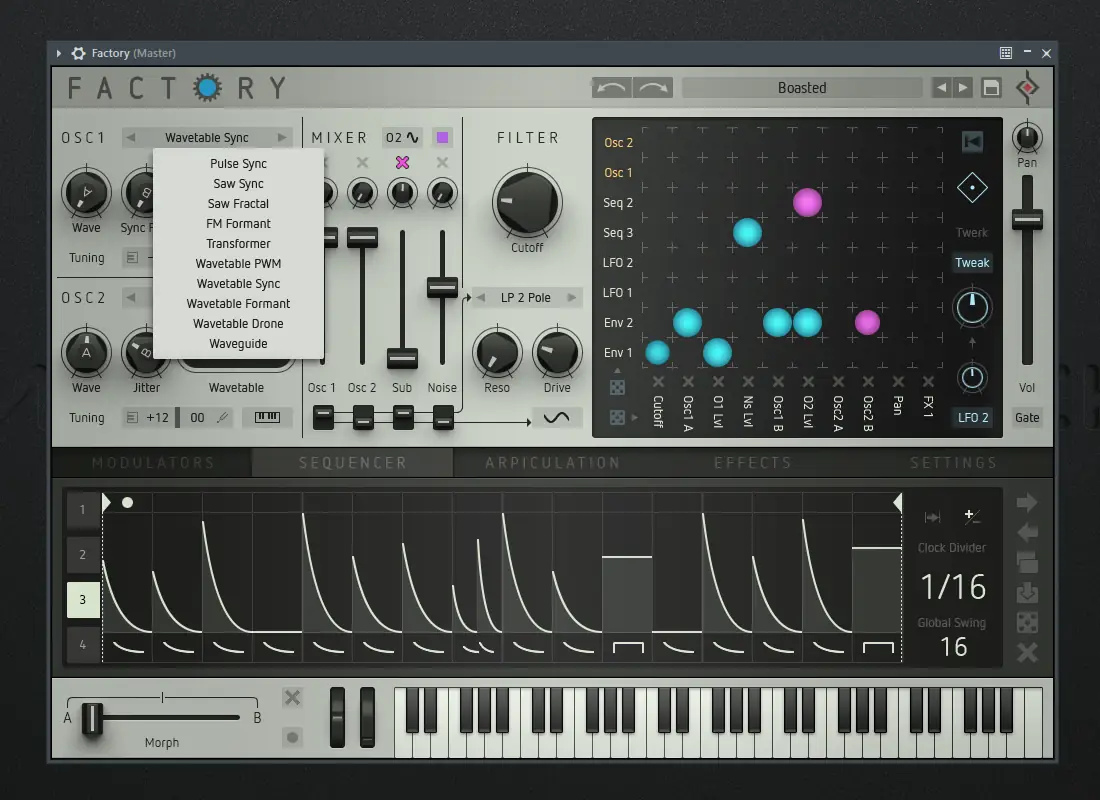Click the purple square mixer icon
The width and height of the screenshot is (1100, 800).
(443, 138)
